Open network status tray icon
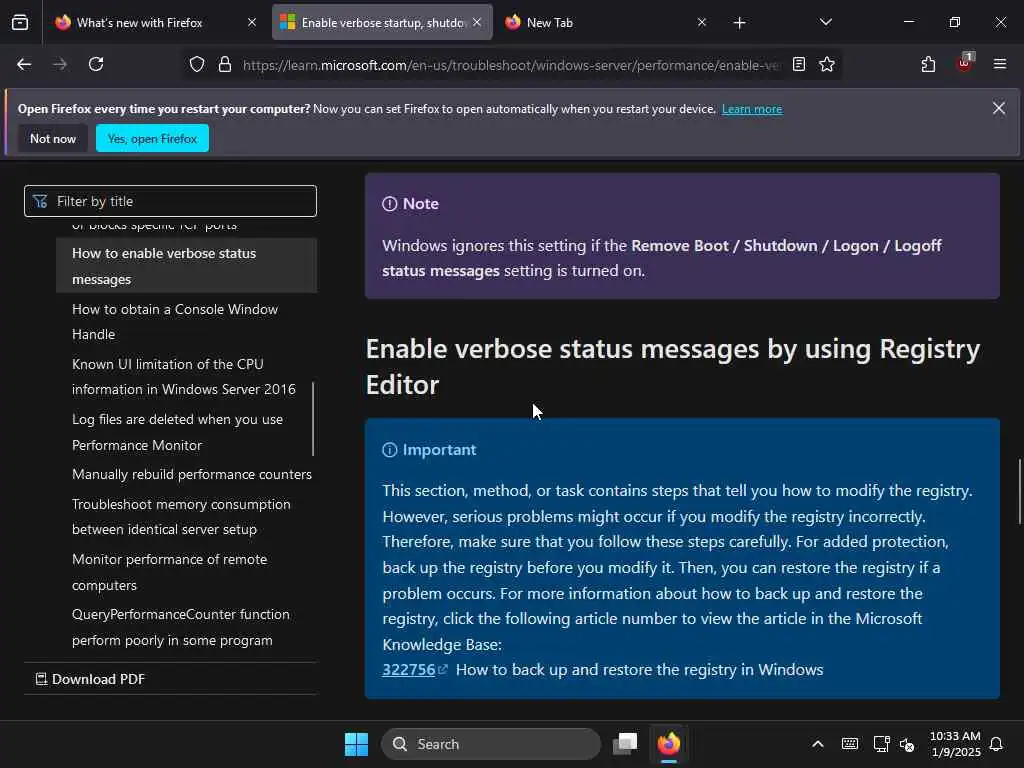Image resolution: width=1024 pixels, height=768 pixels. [x=881, y=744]
